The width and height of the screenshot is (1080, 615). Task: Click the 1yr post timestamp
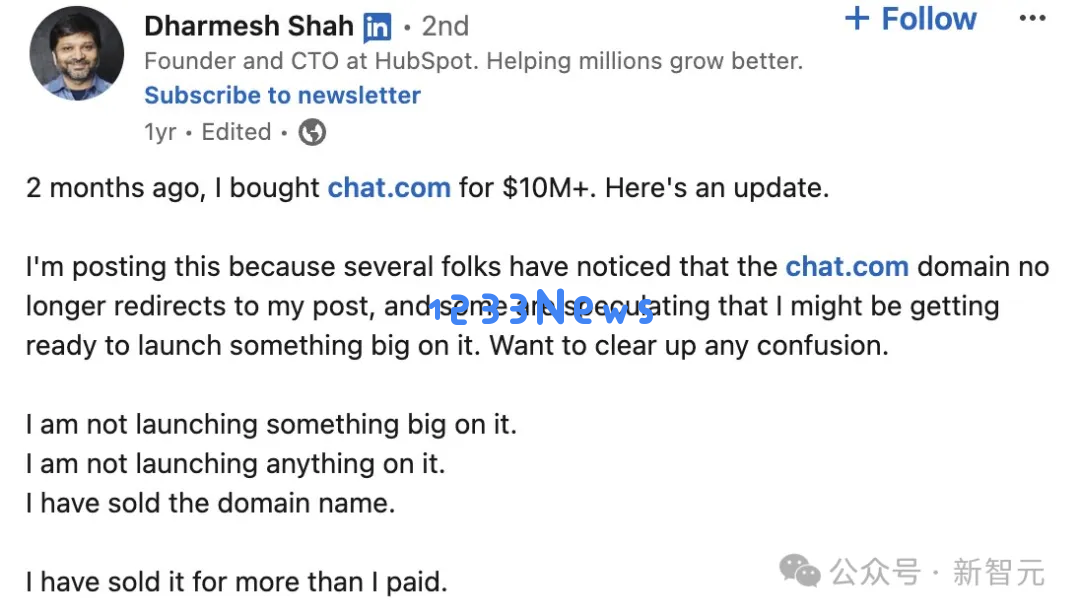tap(160, 132)
